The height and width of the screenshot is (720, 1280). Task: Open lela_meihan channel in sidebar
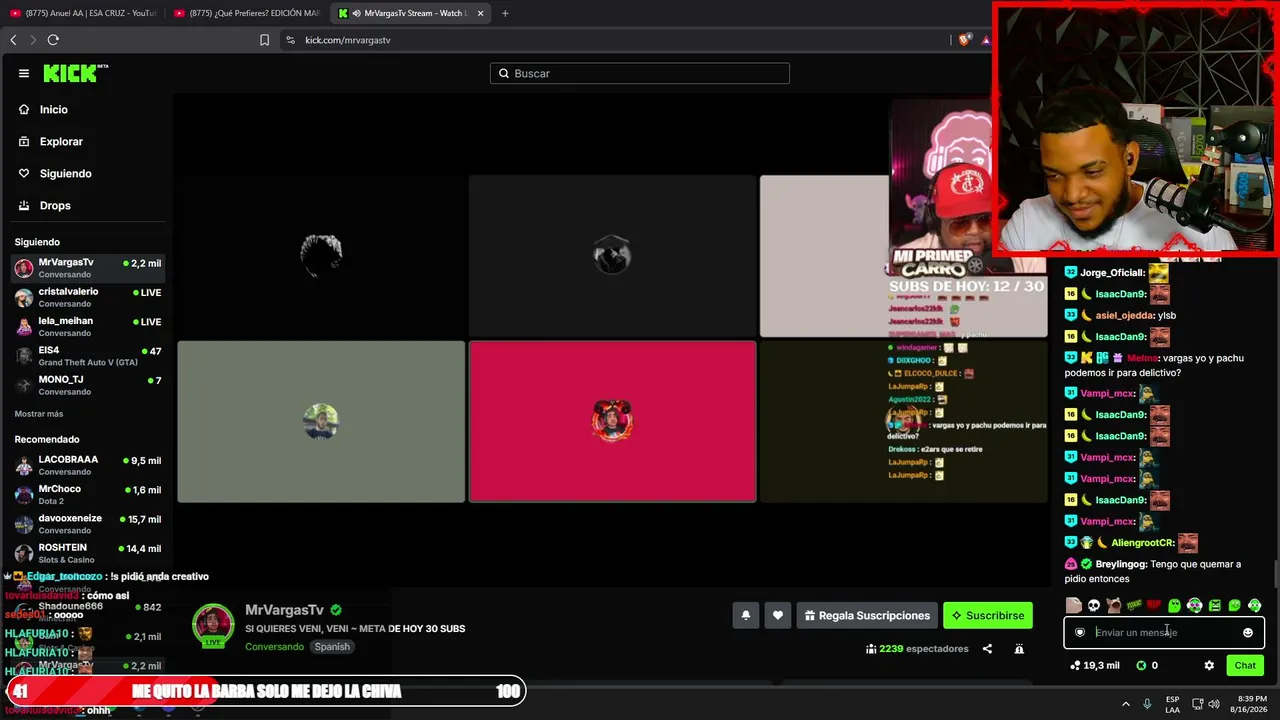click(x=87, y=326)
